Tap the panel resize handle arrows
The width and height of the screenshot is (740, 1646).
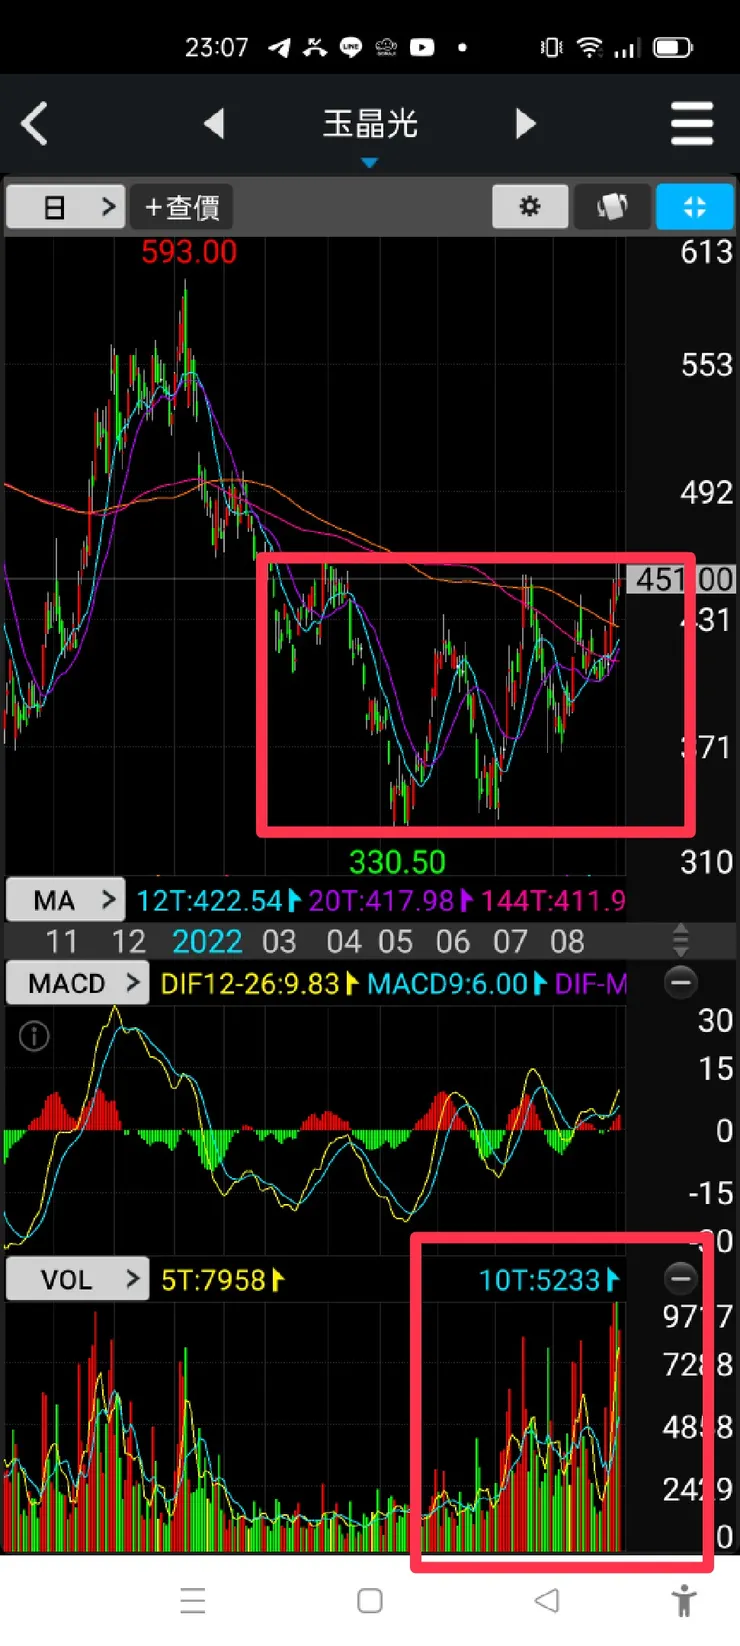click(x=681, y=940)
